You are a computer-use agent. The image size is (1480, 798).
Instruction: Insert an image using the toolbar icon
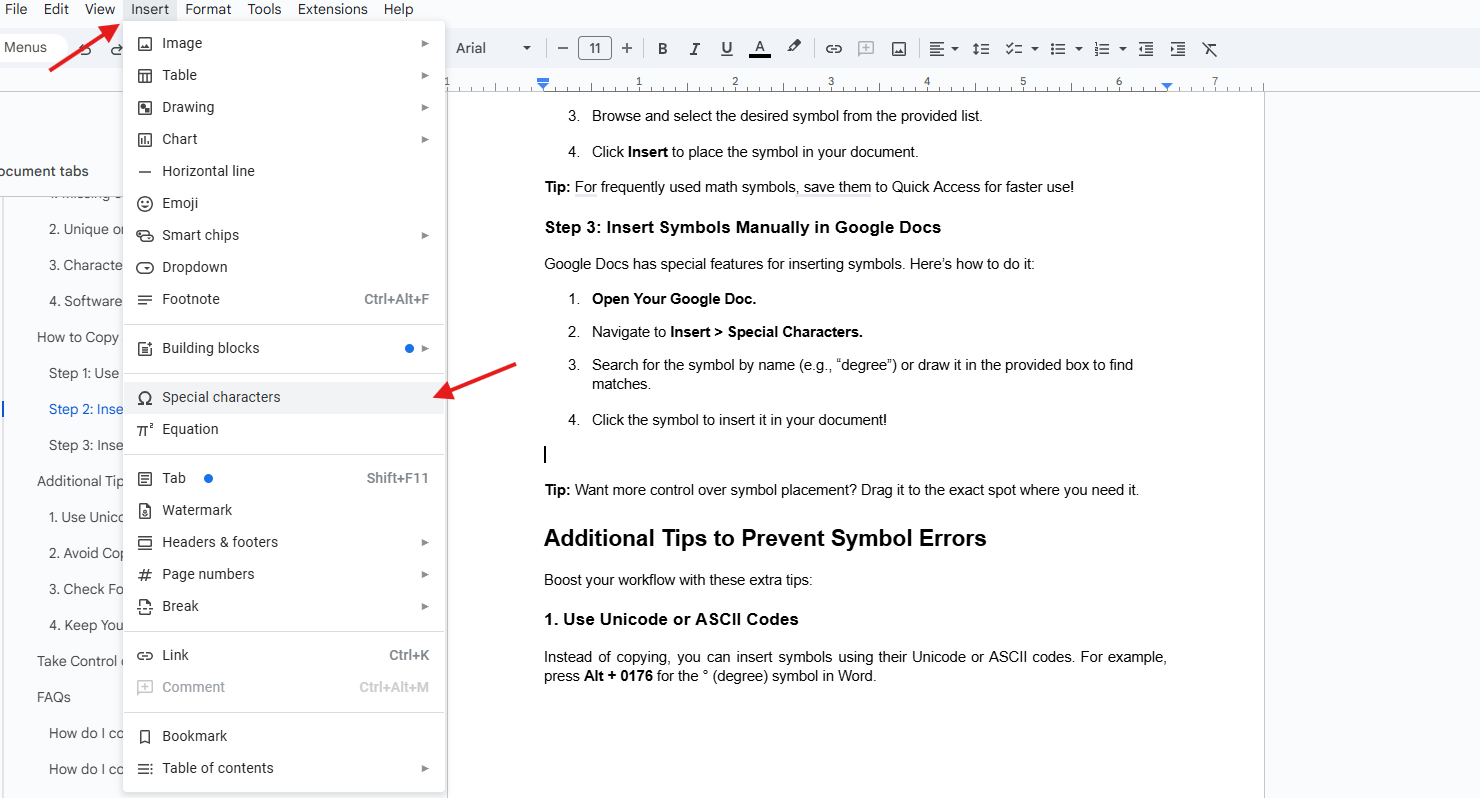click(898, 47)
